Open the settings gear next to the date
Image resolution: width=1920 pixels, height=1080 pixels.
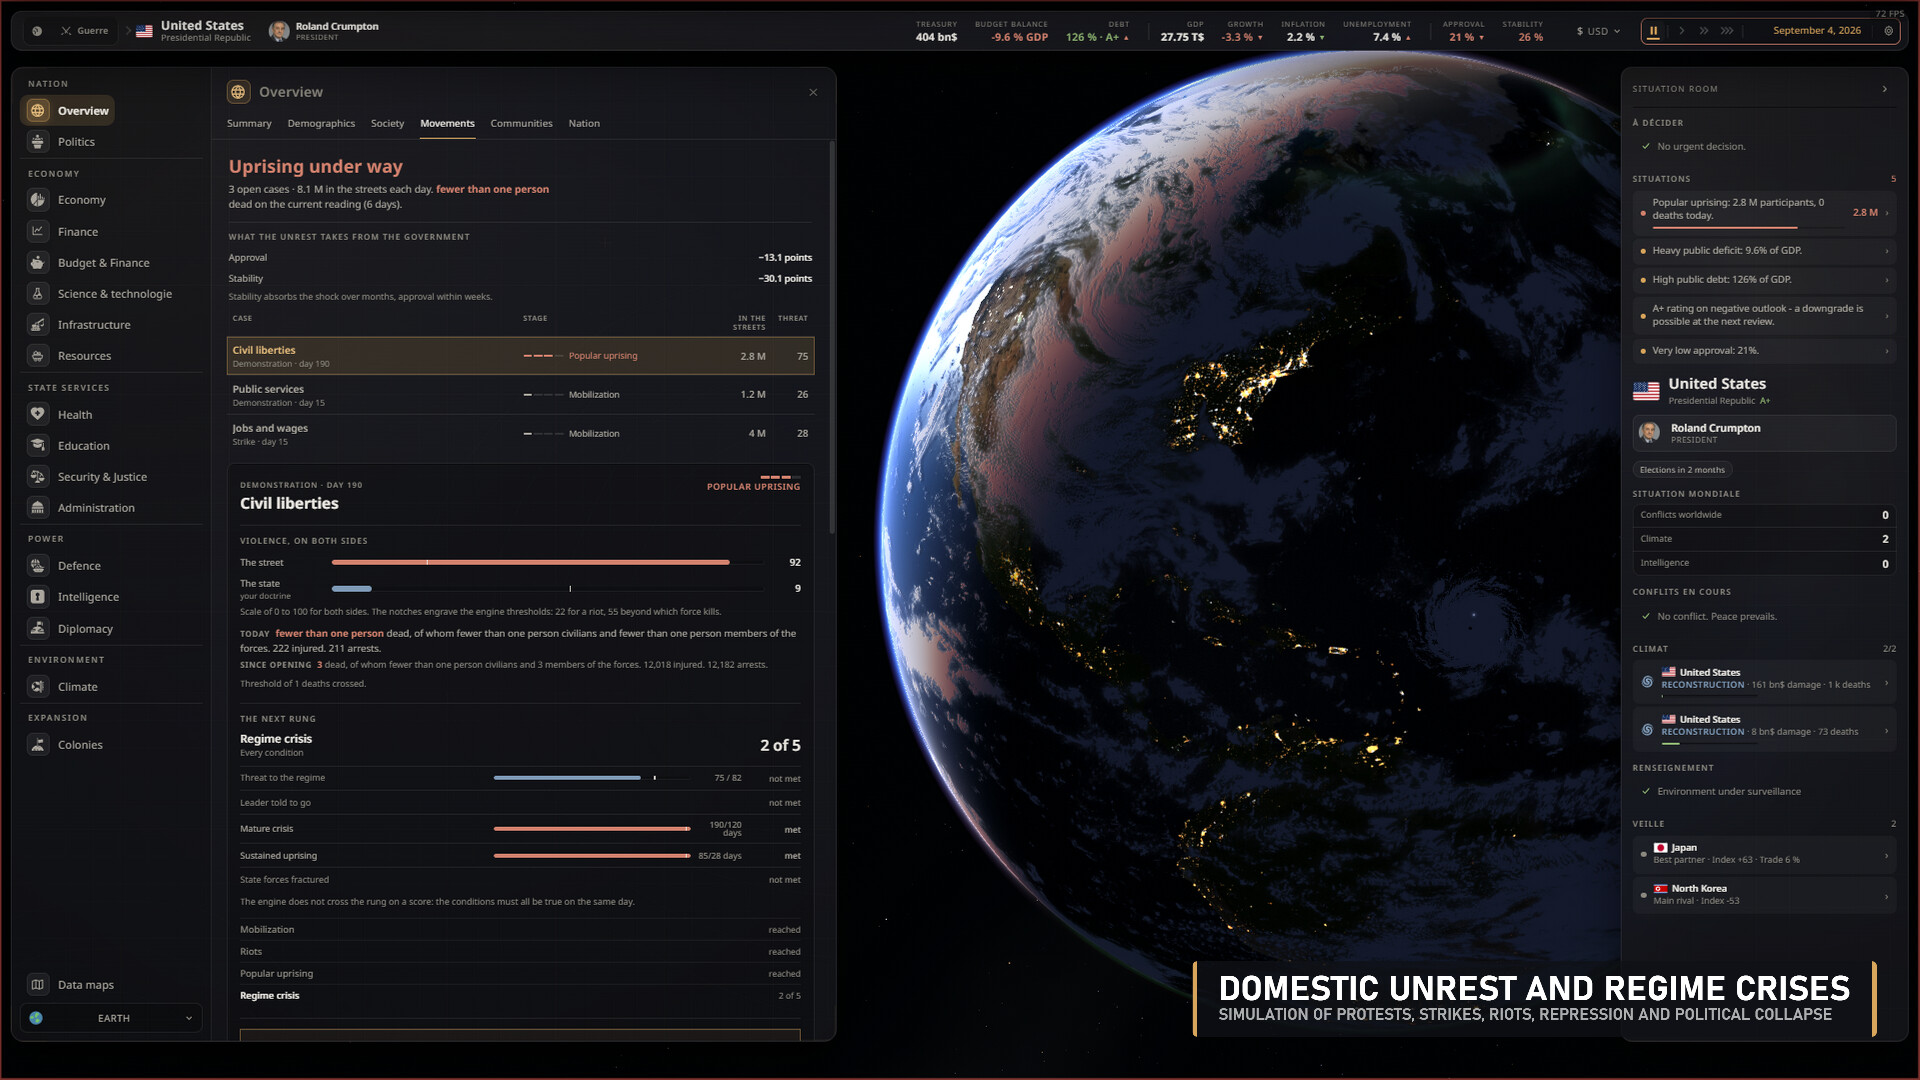(x=1888, y=31)
